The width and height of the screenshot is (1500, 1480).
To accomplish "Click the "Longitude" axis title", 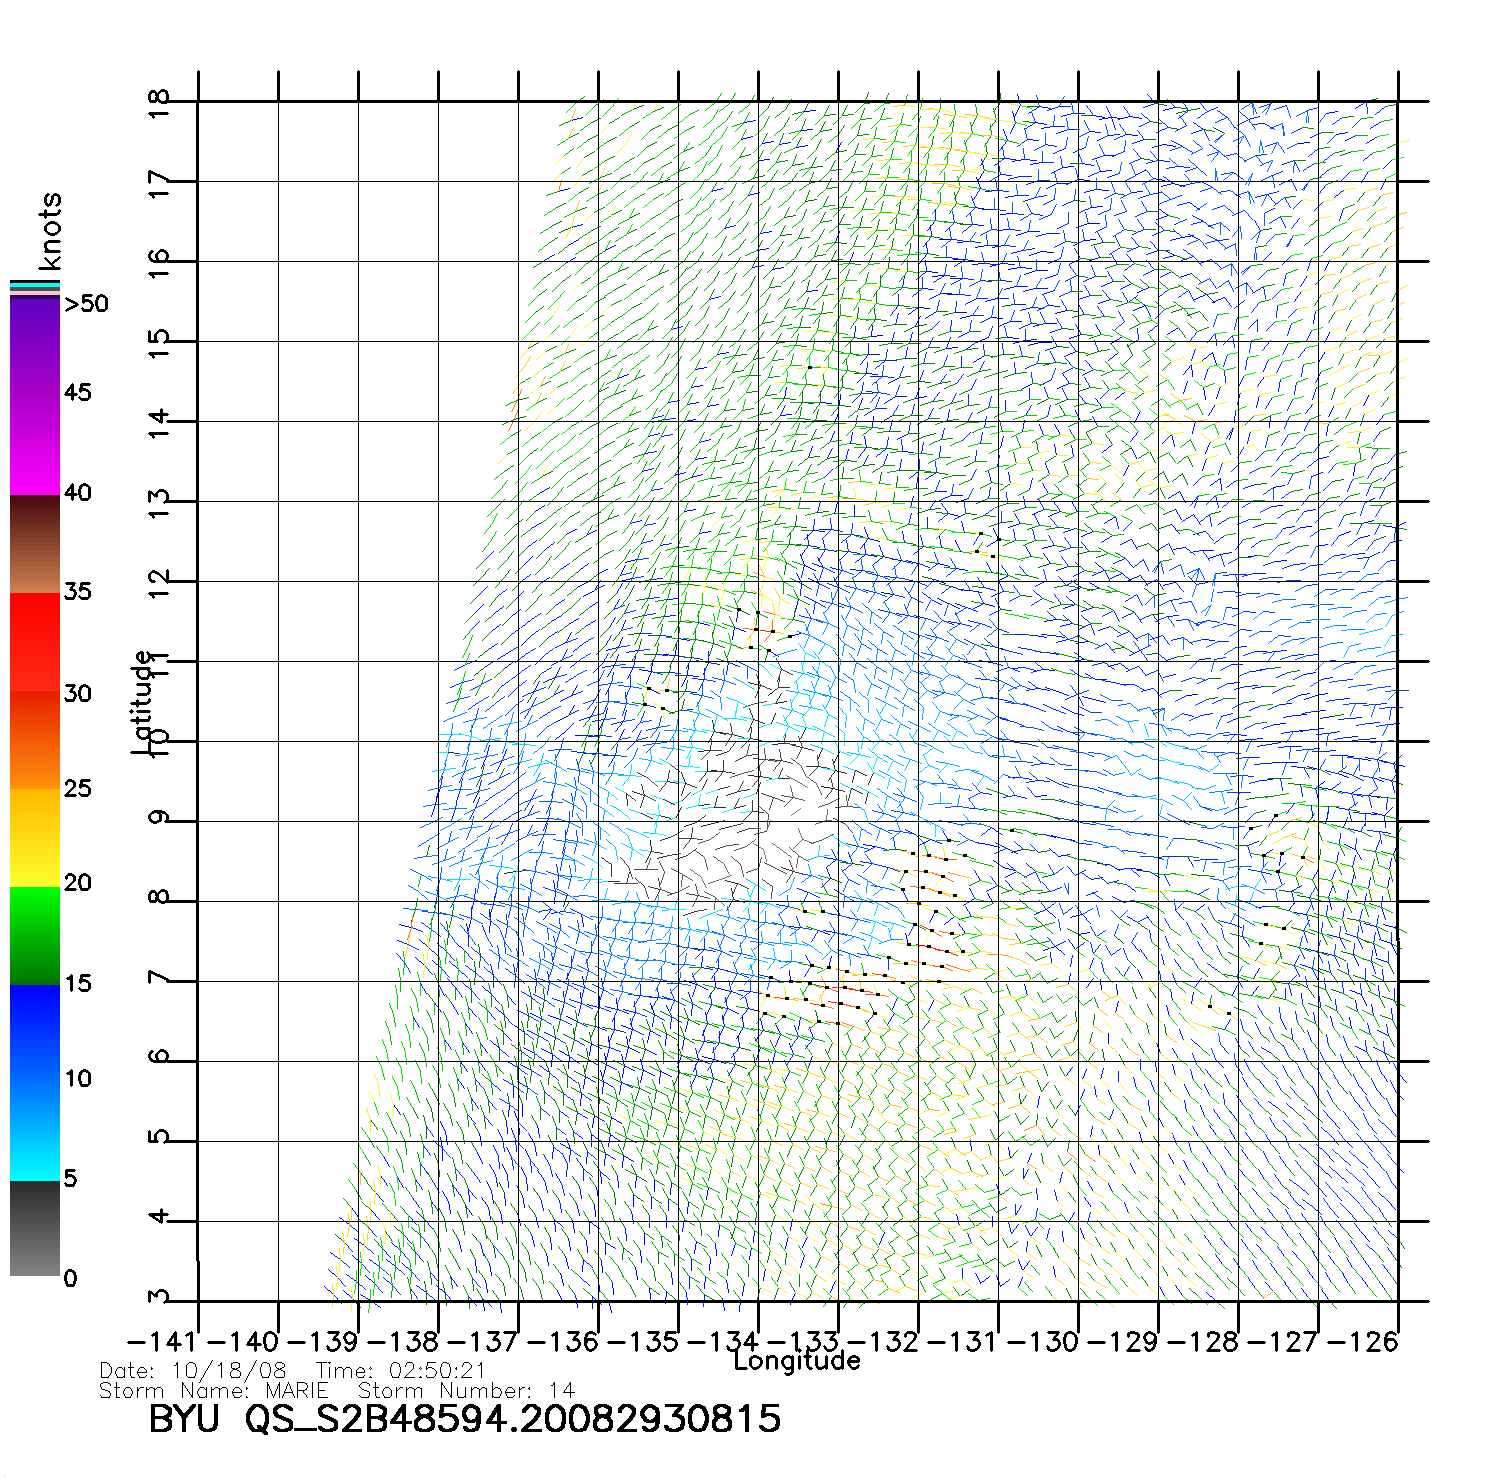I will (796, 1361).
